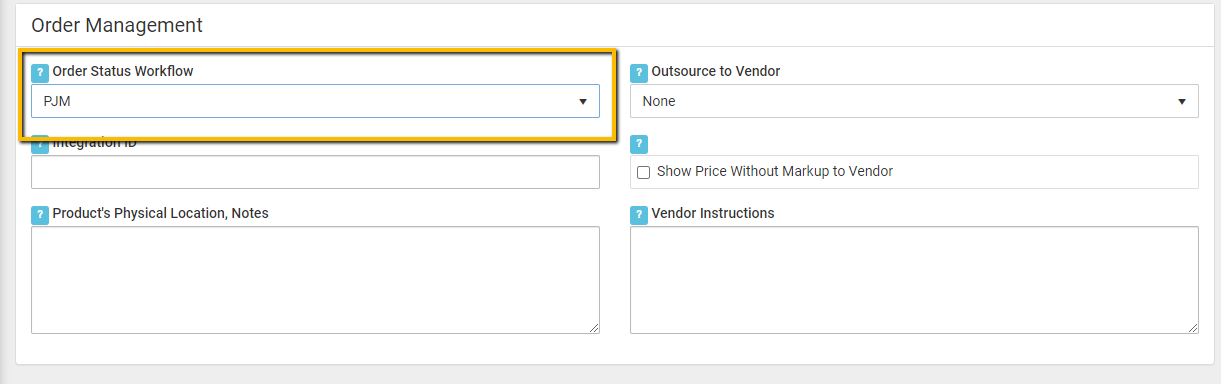Click the 'Outsource to Vendor' field label
Viewport: 1221px width, 384px height.
[x=716, y=72]
